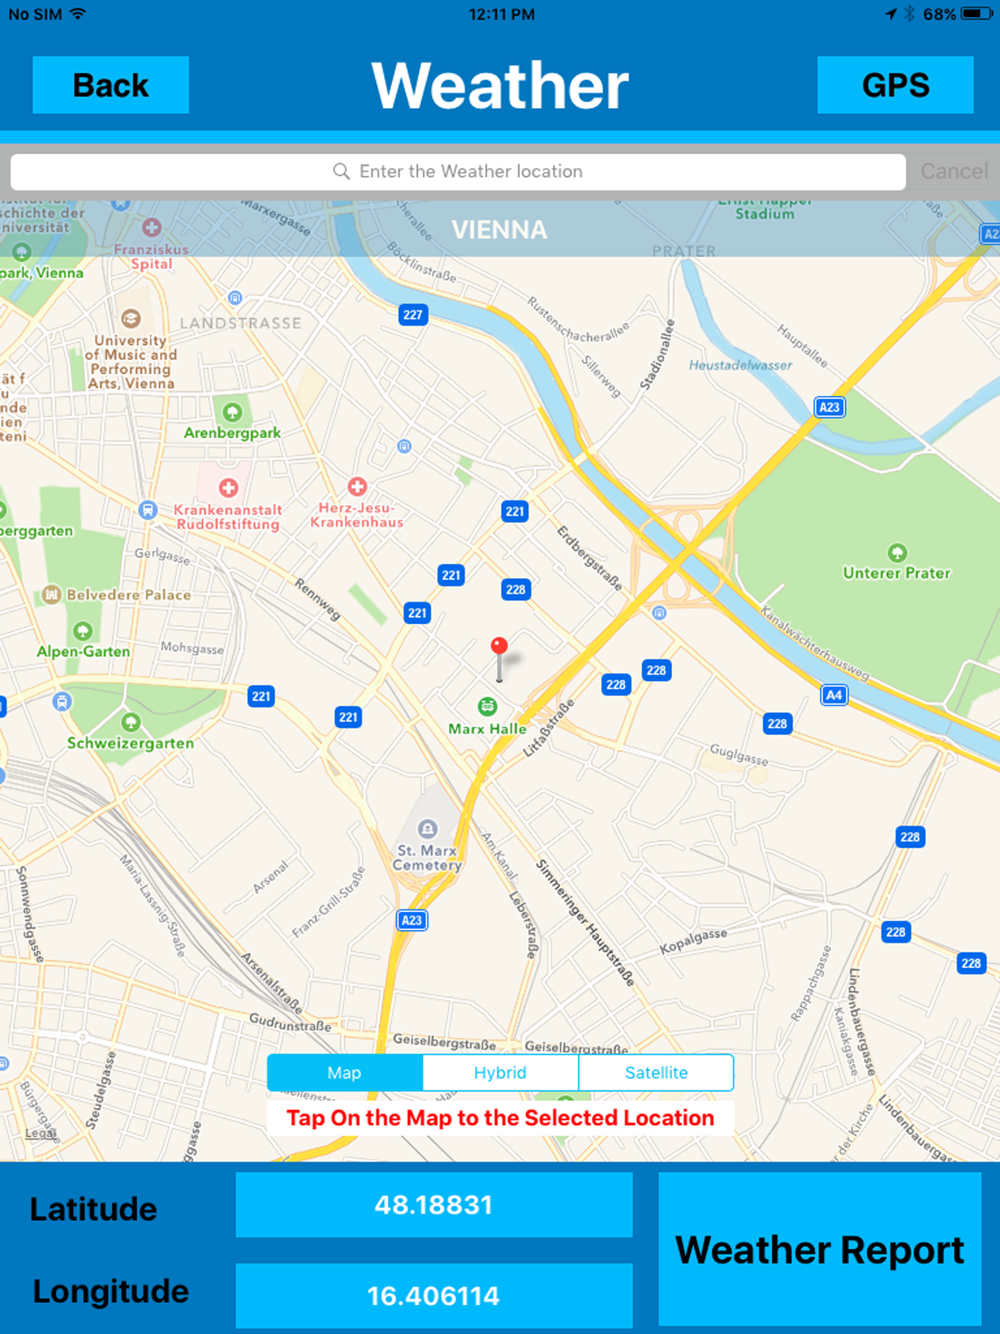
Task: Tap transit station icon west of Schweizergarten
Action: tap(62, 702)
